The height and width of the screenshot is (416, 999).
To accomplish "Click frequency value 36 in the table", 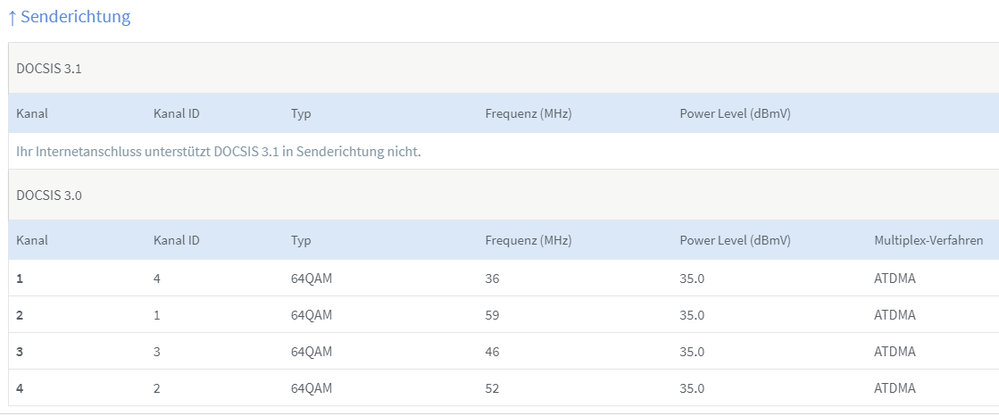I will coord(492,278).
